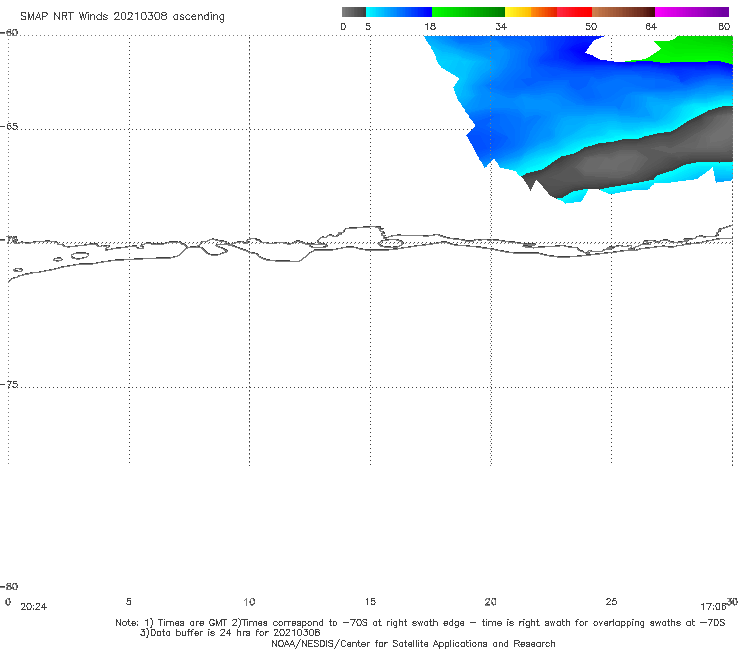Screen dimensions: 740x650
Task: Click the title "SMAP NRT Winds 20210308 ascending"
Action: coord(122,17)
